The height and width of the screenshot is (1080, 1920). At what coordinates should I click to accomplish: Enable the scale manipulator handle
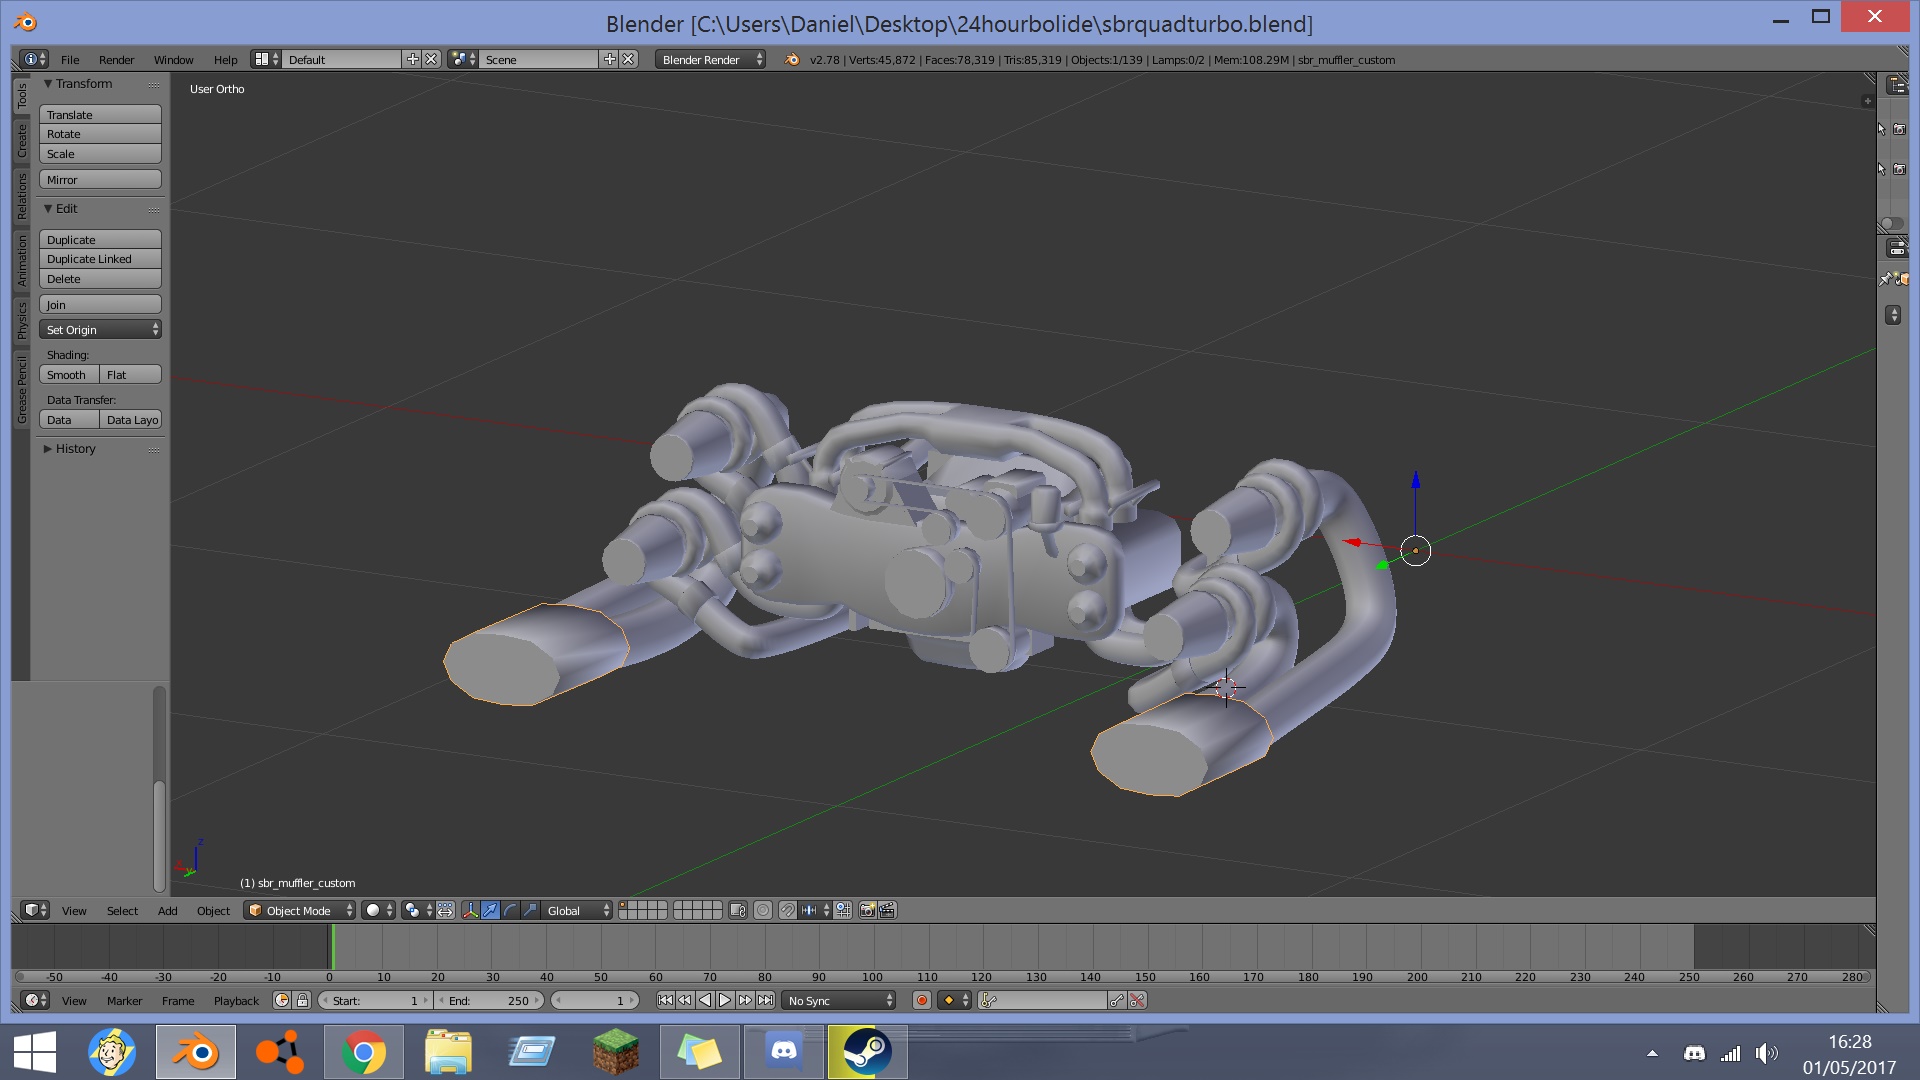click(530, 910)
